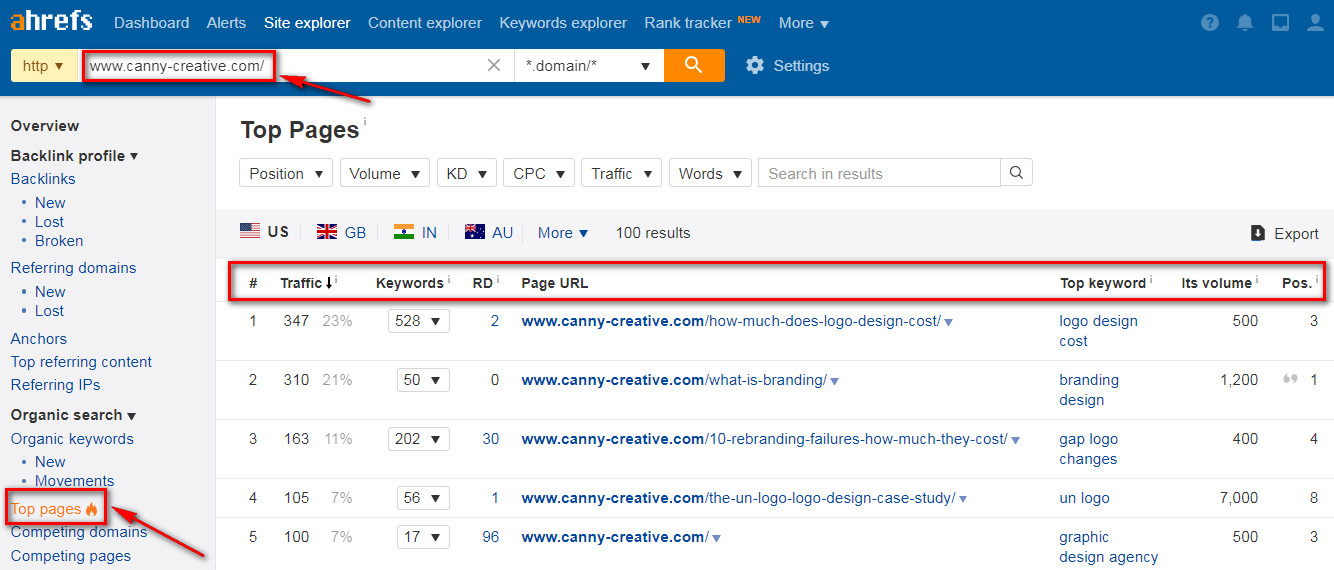Sort by Its volume column header
Screen dimensions: 1334x570
[x=1216, y=283]
